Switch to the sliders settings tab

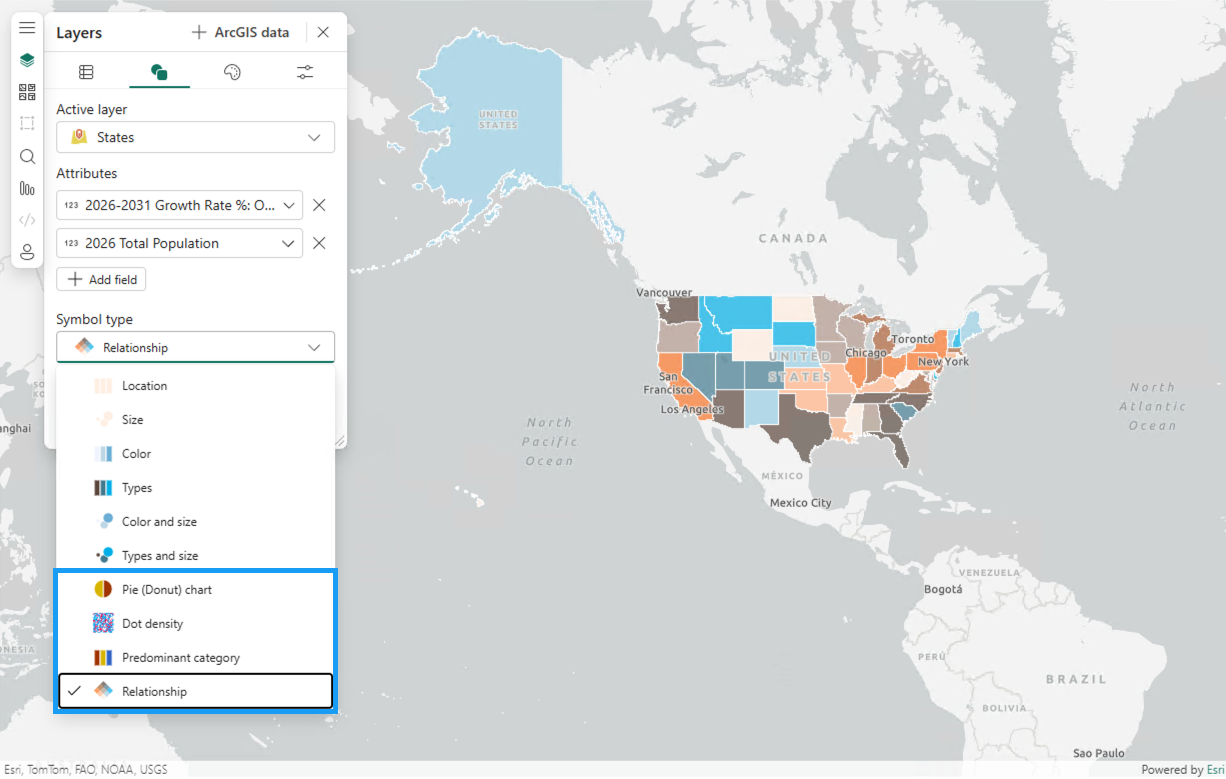(305, 72)
